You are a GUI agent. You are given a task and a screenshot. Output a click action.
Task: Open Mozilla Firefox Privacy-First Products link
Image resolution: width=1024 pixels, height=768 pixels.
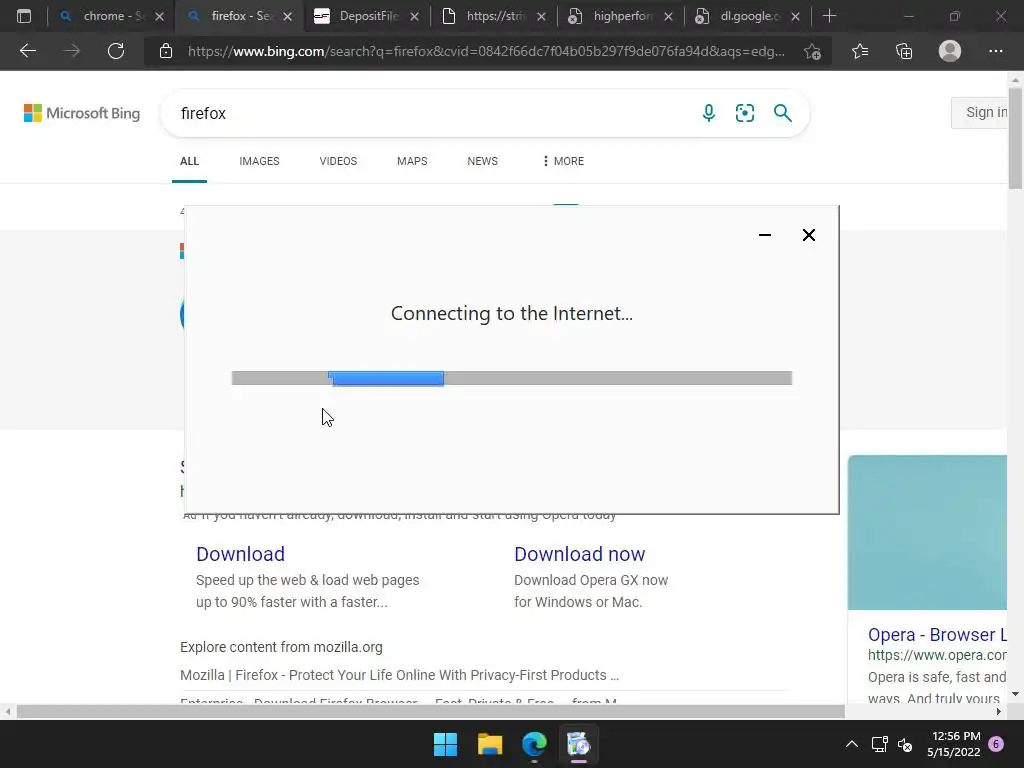pyautogui.click(x=399, y=675)
